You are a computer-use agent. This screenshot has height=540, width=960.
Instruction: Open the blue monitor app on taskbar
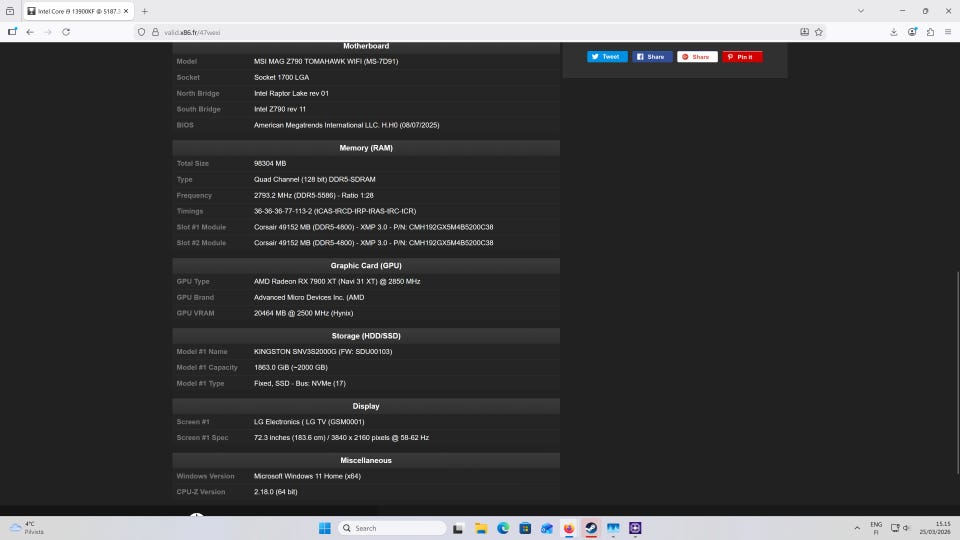coord(613,528)
